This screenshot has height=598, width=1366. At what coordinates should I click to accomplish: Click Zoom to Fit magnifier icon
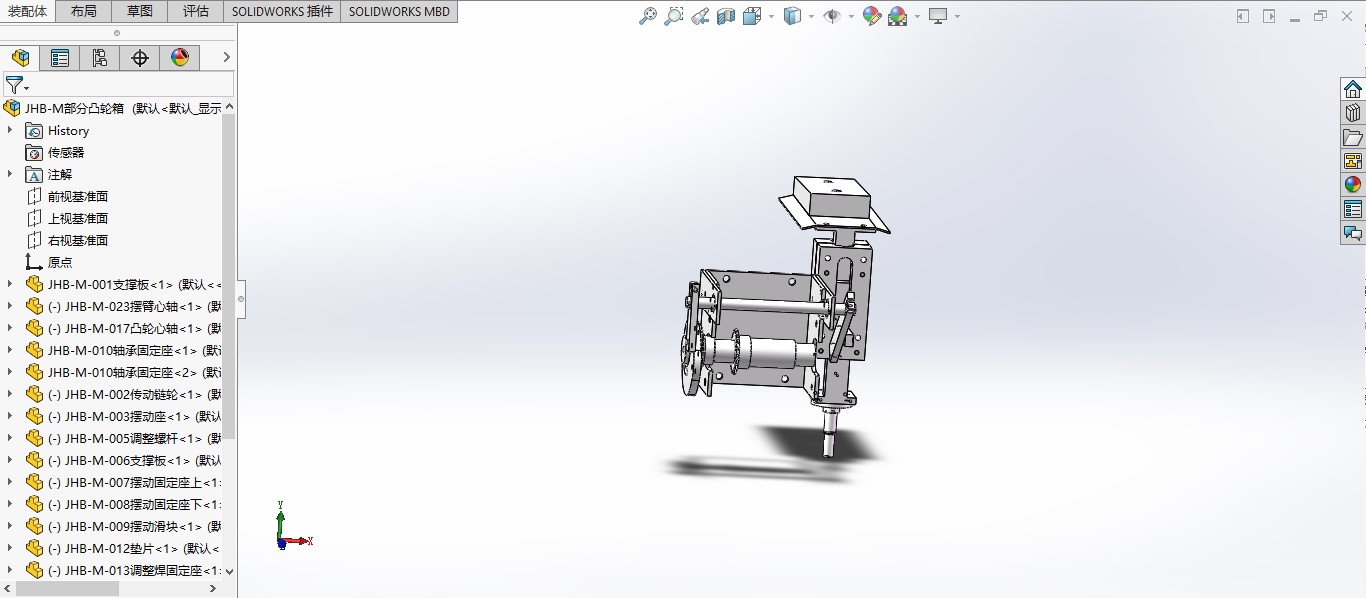(x=648, y=16)
